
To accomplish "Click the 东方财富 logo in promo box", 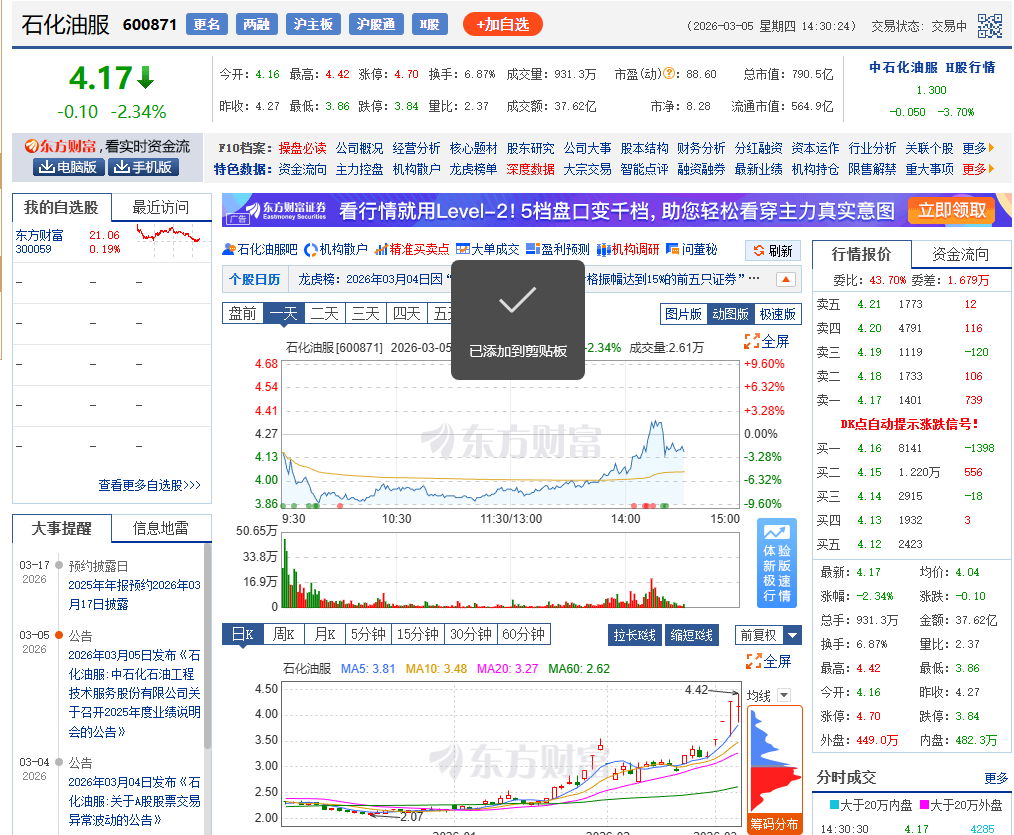I will 60,147.
